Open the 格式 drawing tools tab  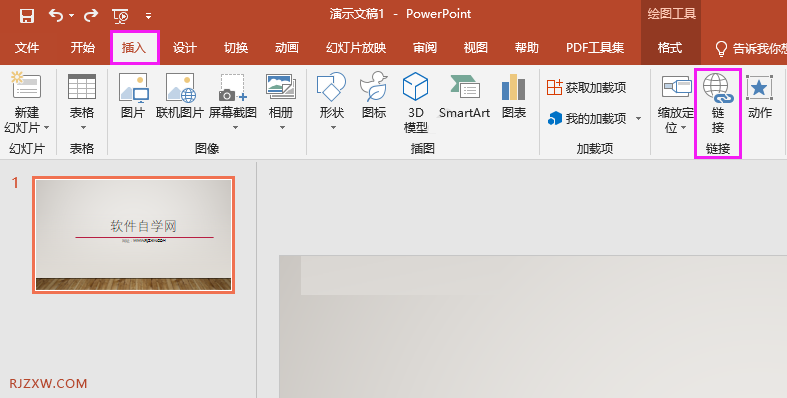pos(670,48)
